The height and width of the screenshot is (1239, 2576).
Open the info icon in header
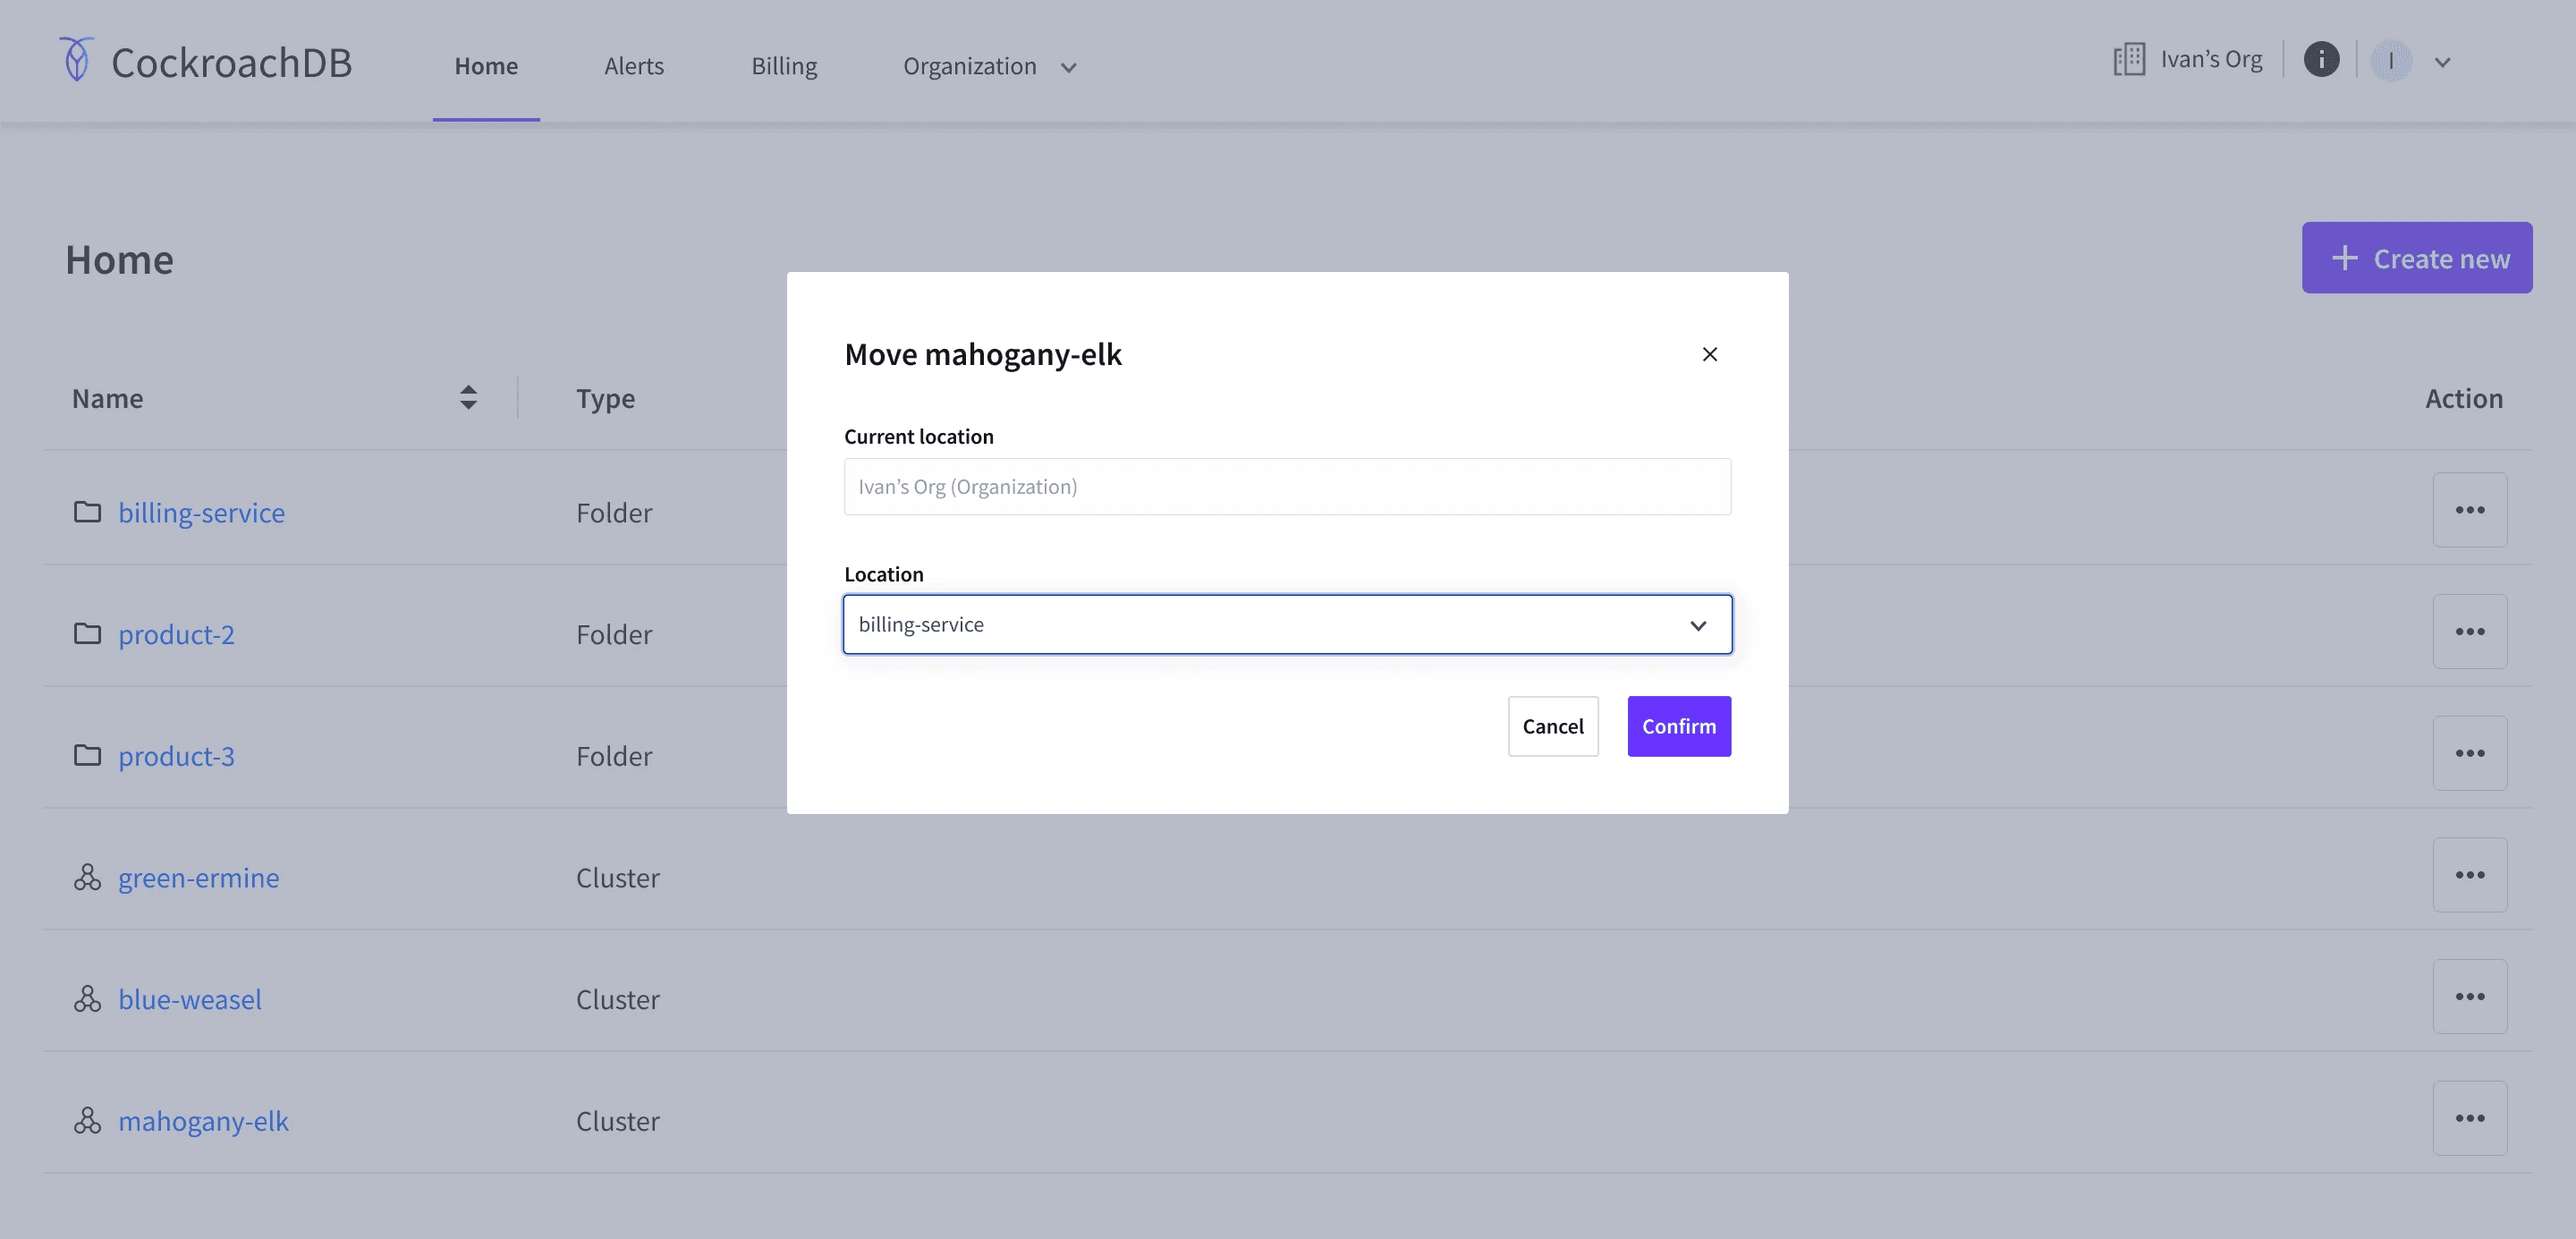point(2321,60)
